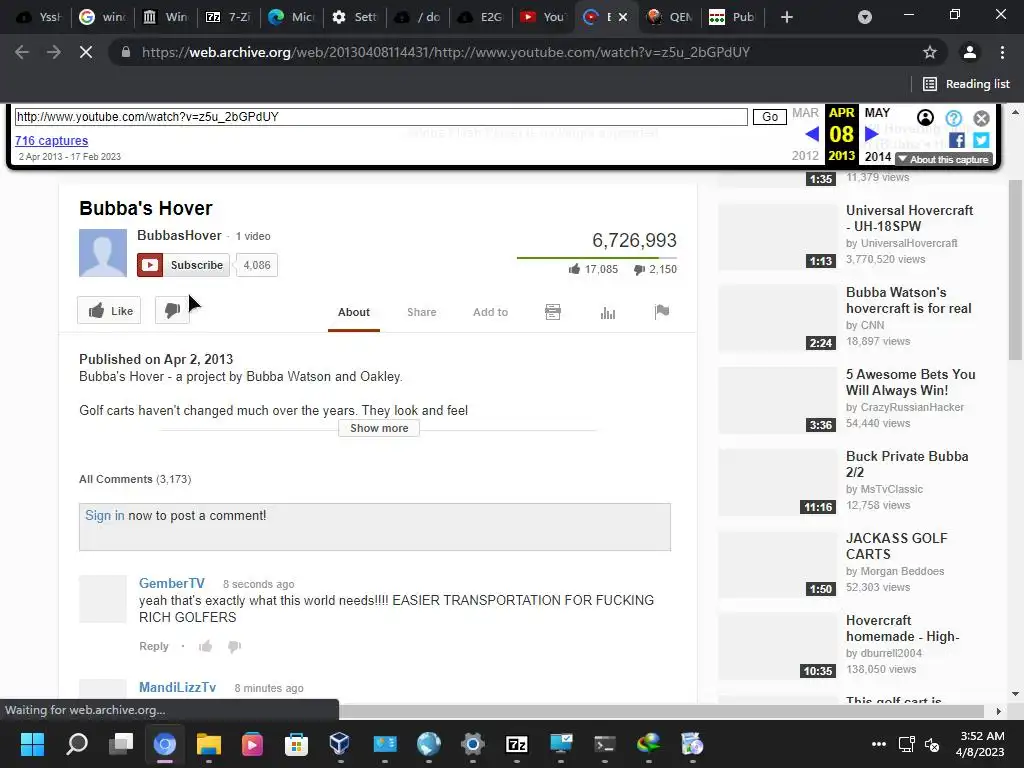Open Chrome profile icon
The width and height of the screenshot is (1024, 768).
point(970,52)
